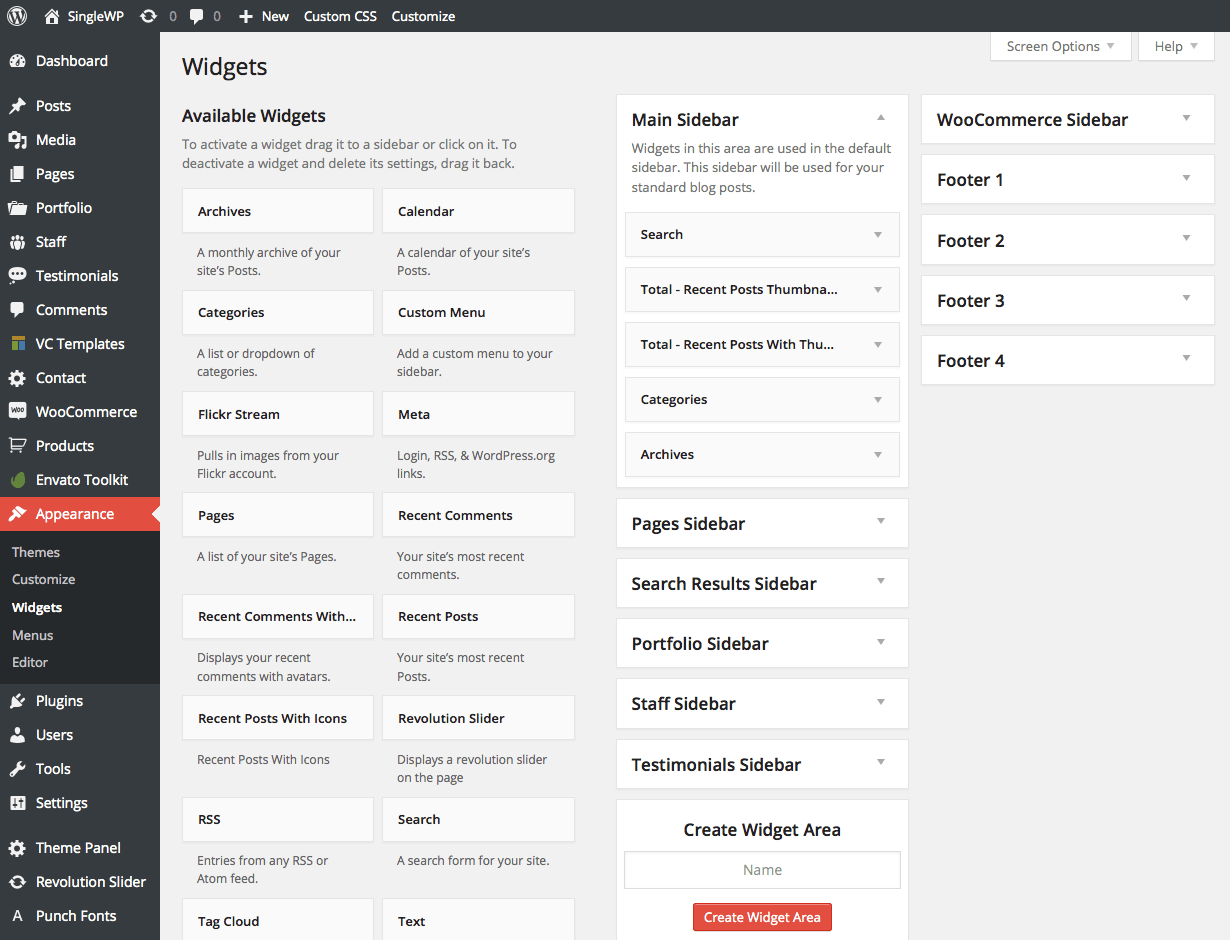Open the updates icon in admin bar
1230x940 pixels.
[148, 16]
